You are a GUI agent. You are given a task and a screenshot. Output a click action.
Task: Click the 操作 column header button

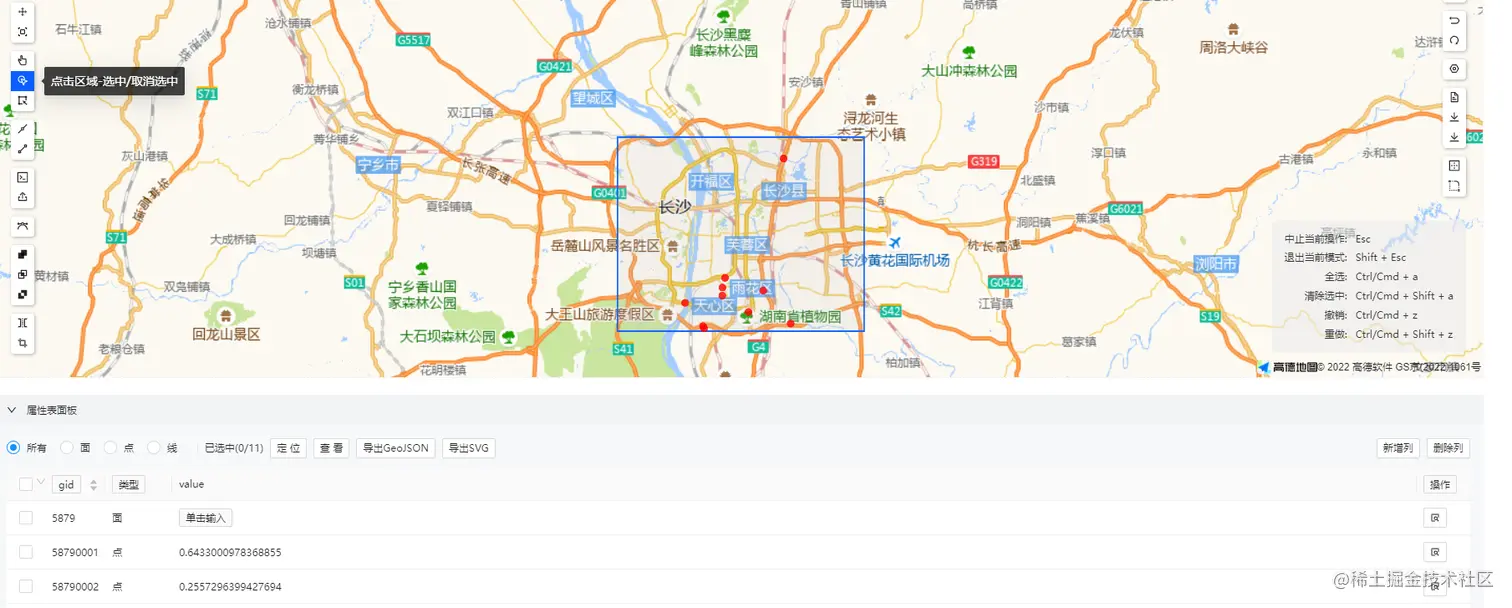(1440, 485)
